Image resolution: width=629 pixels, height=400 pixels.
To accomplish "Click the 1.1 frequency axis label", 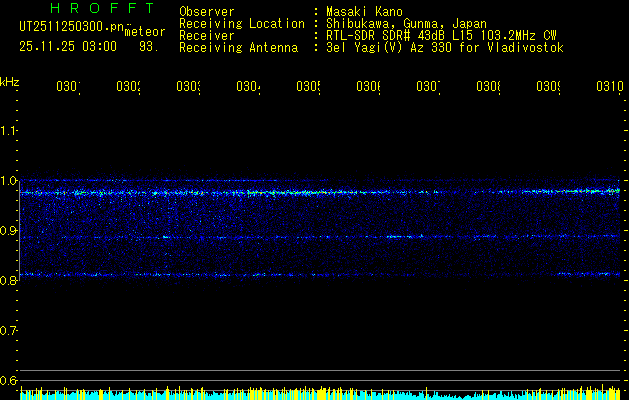I will pos(8,130).
